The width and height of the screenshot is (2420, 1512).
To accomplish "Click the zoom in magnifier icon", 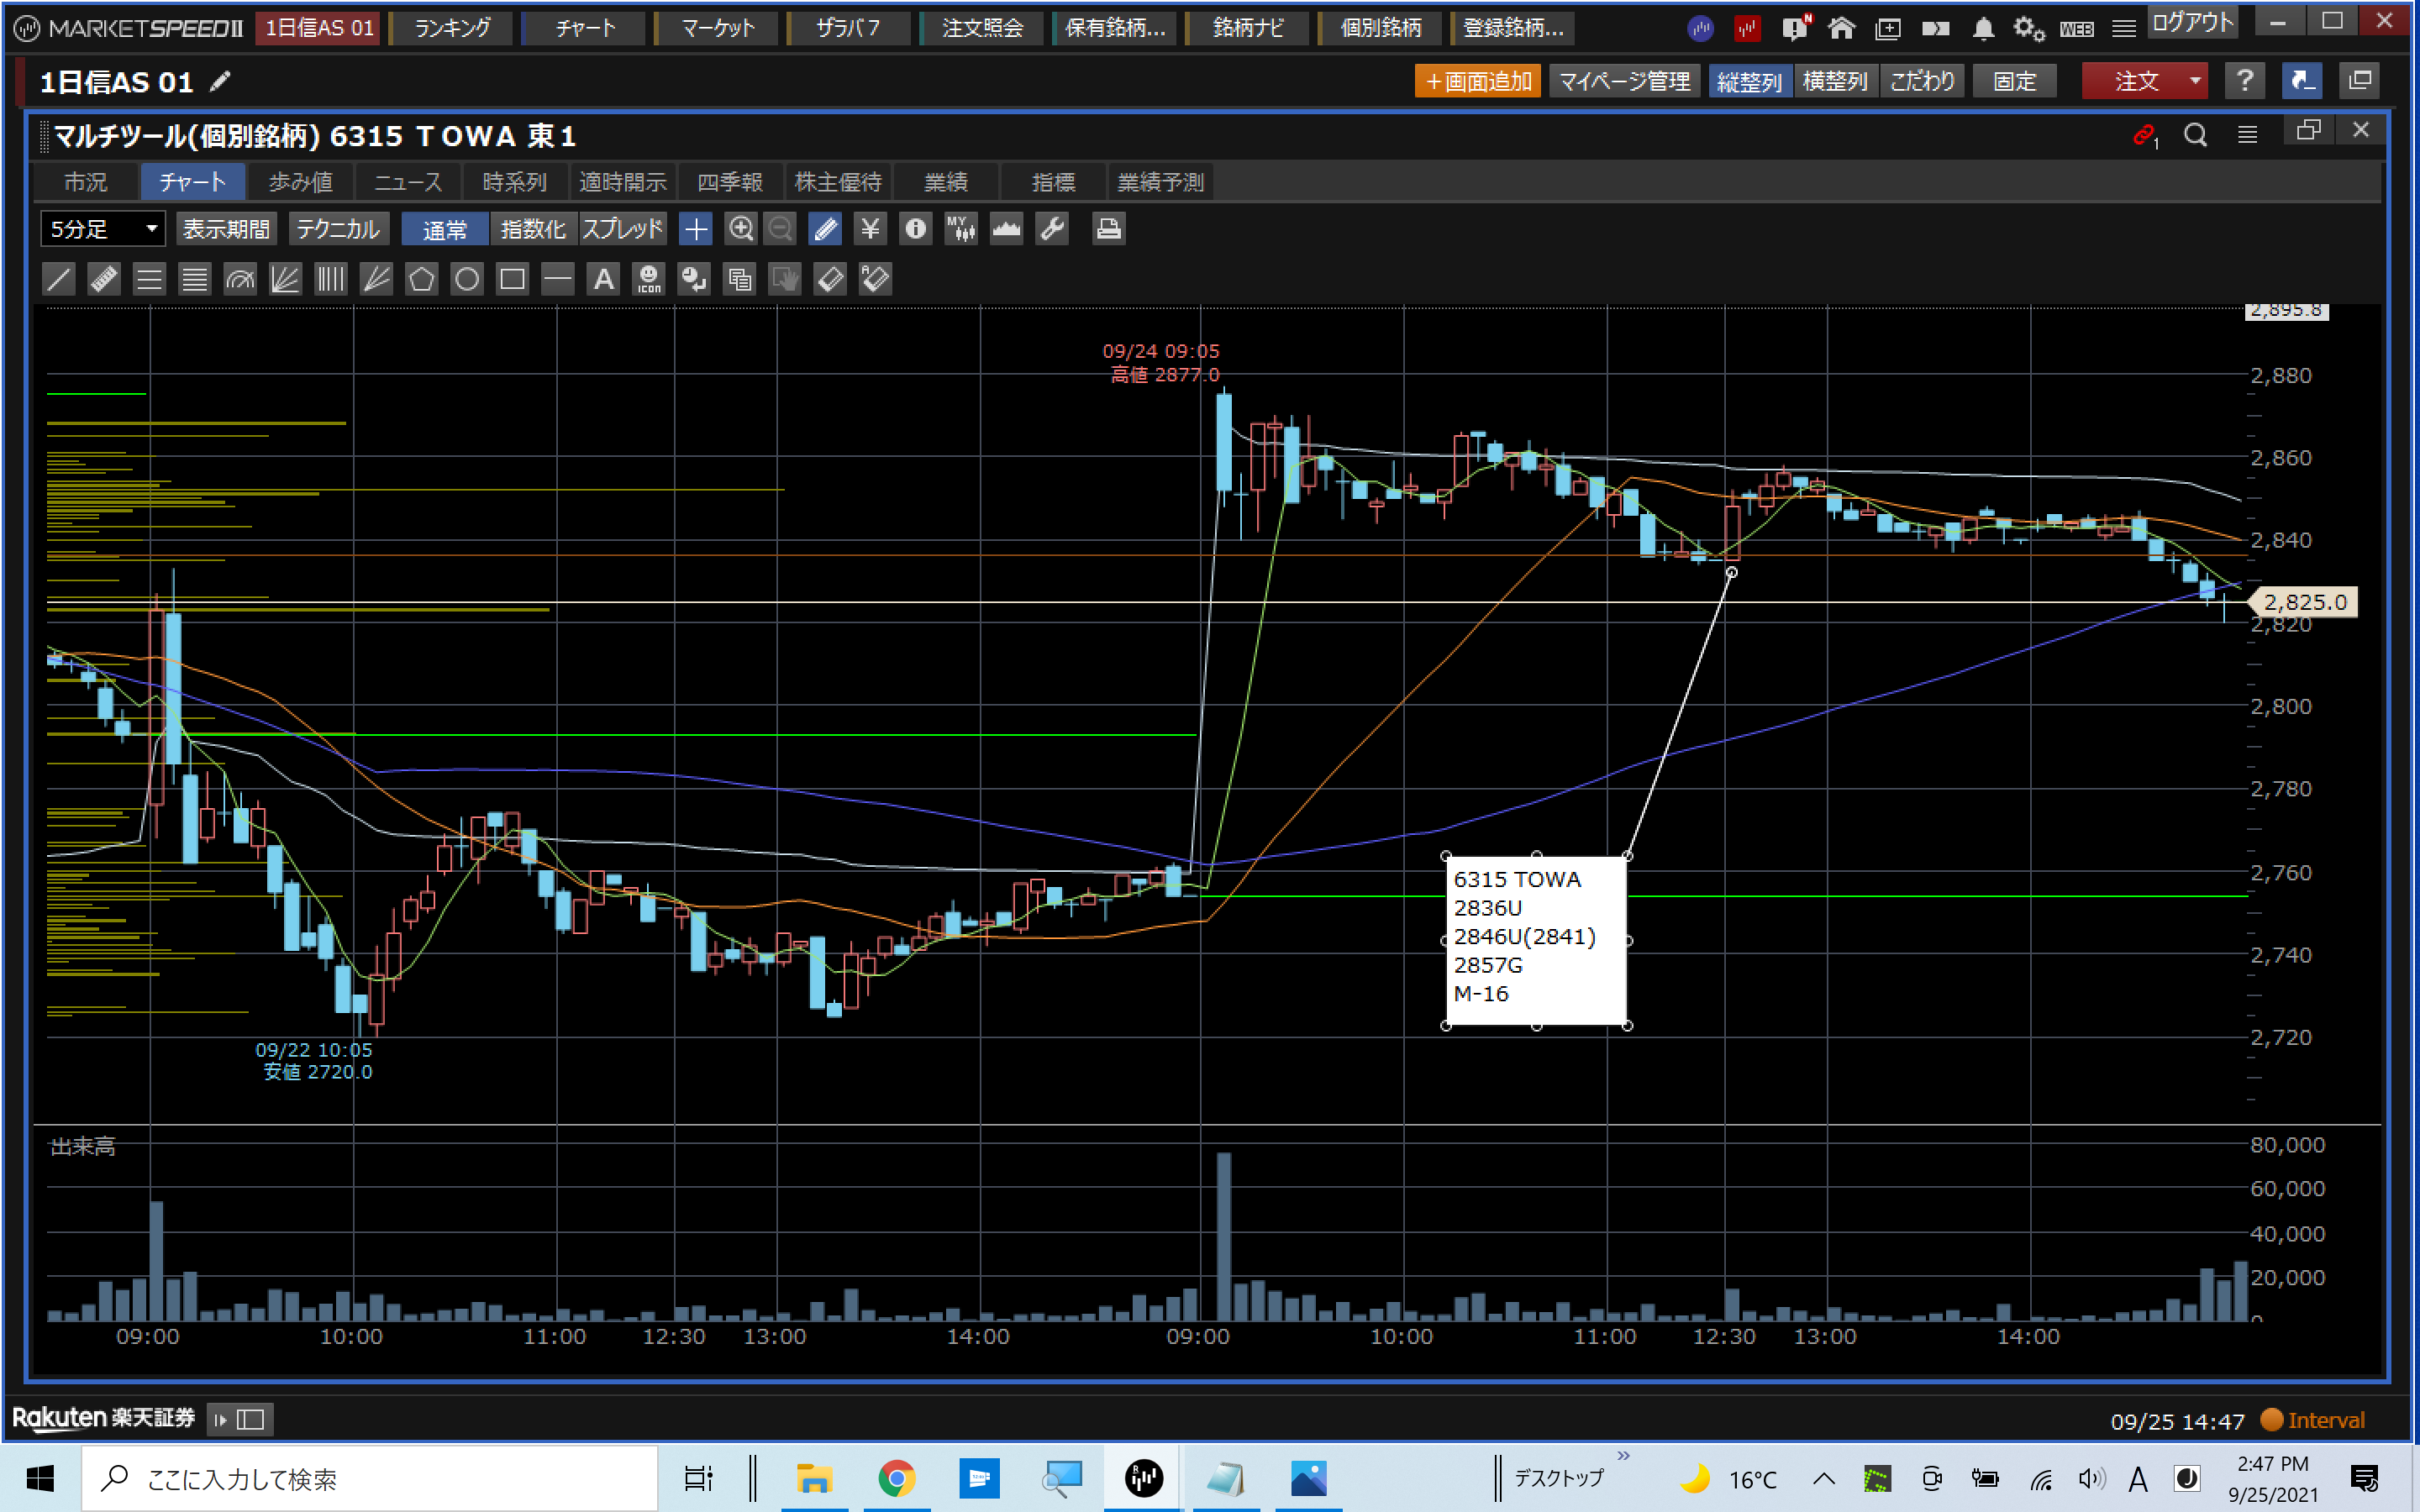I will tap(740, 229).
